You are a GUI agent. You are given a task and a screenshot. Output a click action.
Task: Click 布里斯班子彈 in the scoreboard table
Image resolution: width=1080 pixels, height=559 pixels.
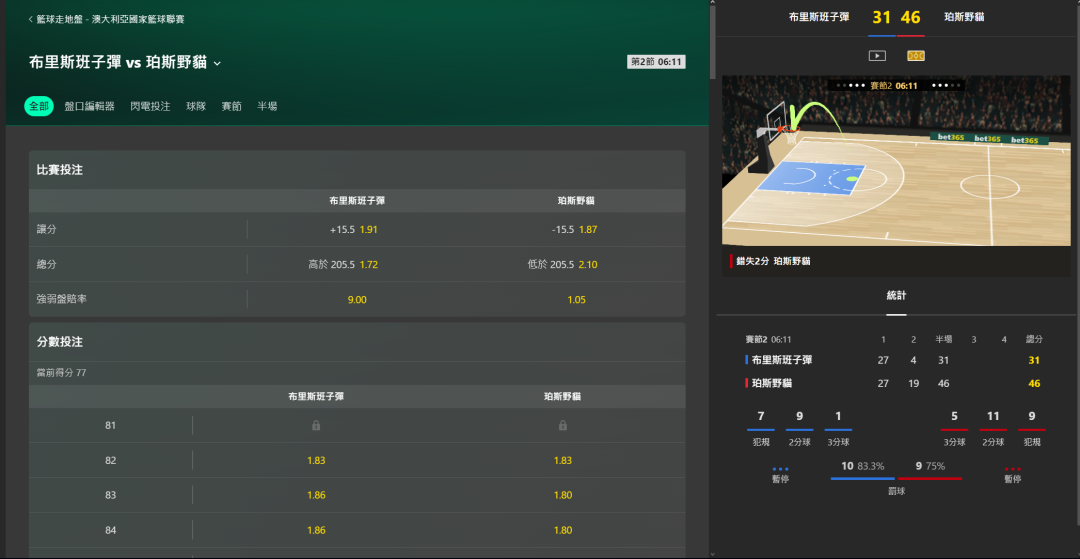coord(782,360)
